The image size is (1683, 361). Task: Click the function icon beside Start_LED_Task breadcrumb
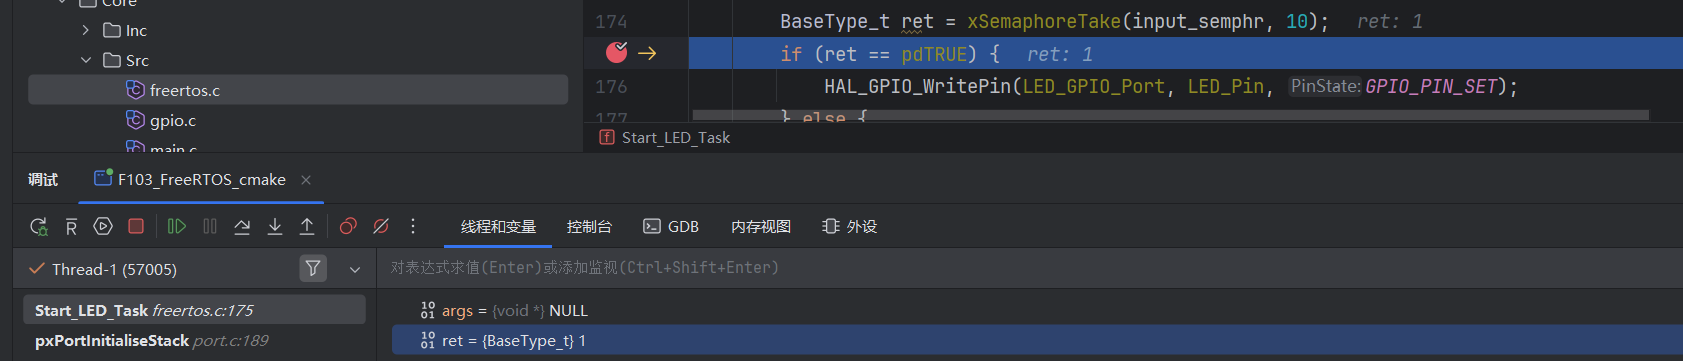coord(607,138)
